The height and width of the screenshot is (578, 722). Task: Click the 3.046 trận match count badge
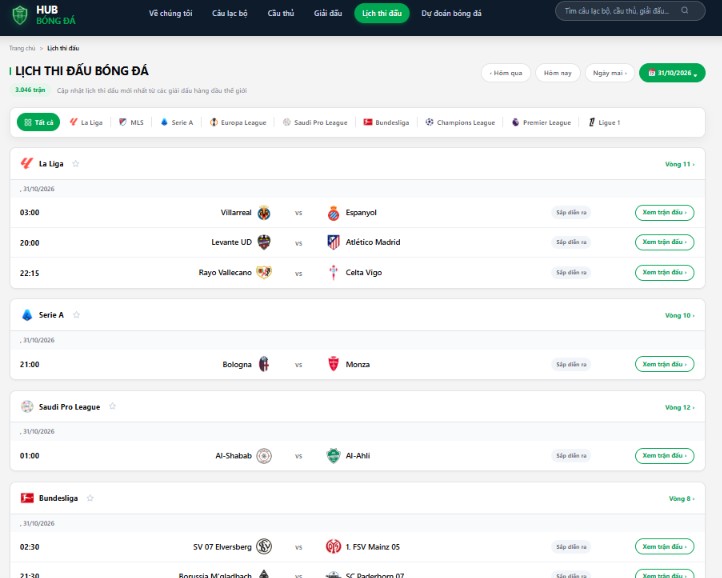tap(30, 90)
